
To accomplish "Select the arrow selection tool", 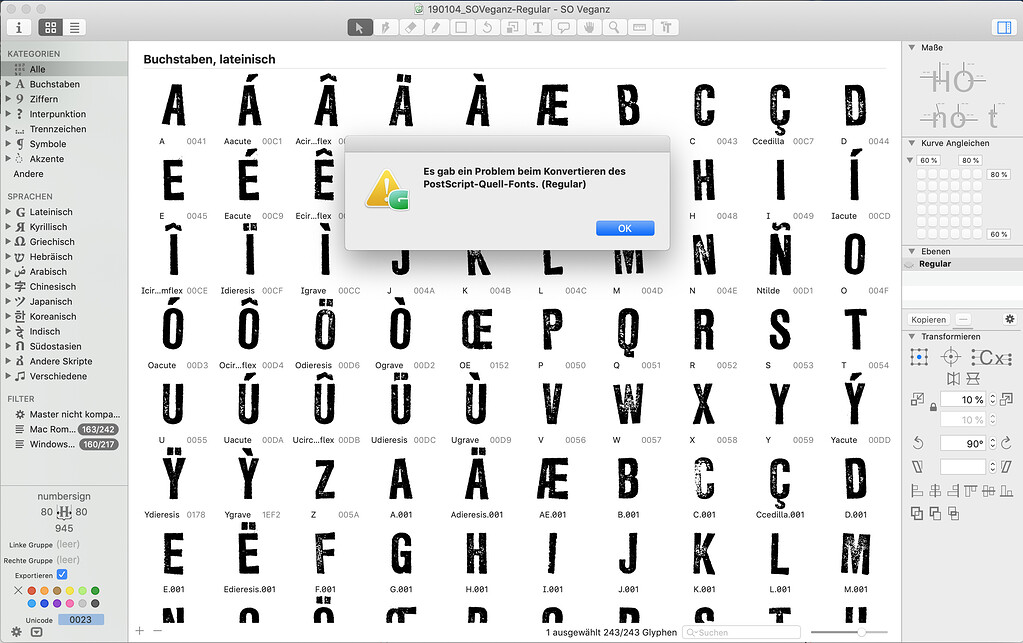I will point(359,27).
